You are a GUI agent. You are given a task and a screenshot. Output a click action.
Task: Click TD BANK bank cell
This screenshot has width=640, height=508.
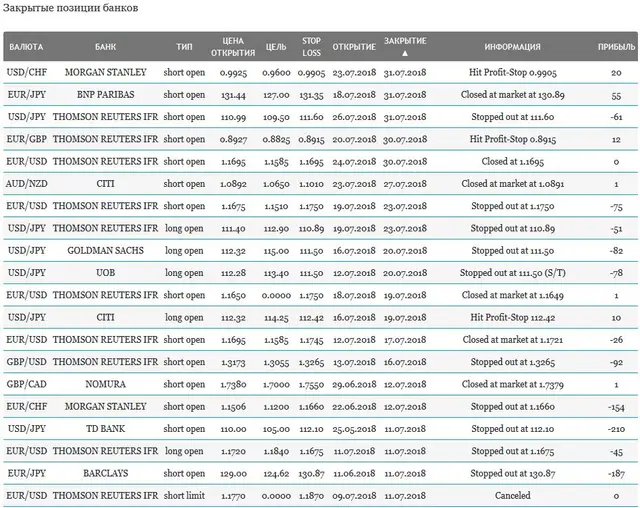(x=105, y=428)
